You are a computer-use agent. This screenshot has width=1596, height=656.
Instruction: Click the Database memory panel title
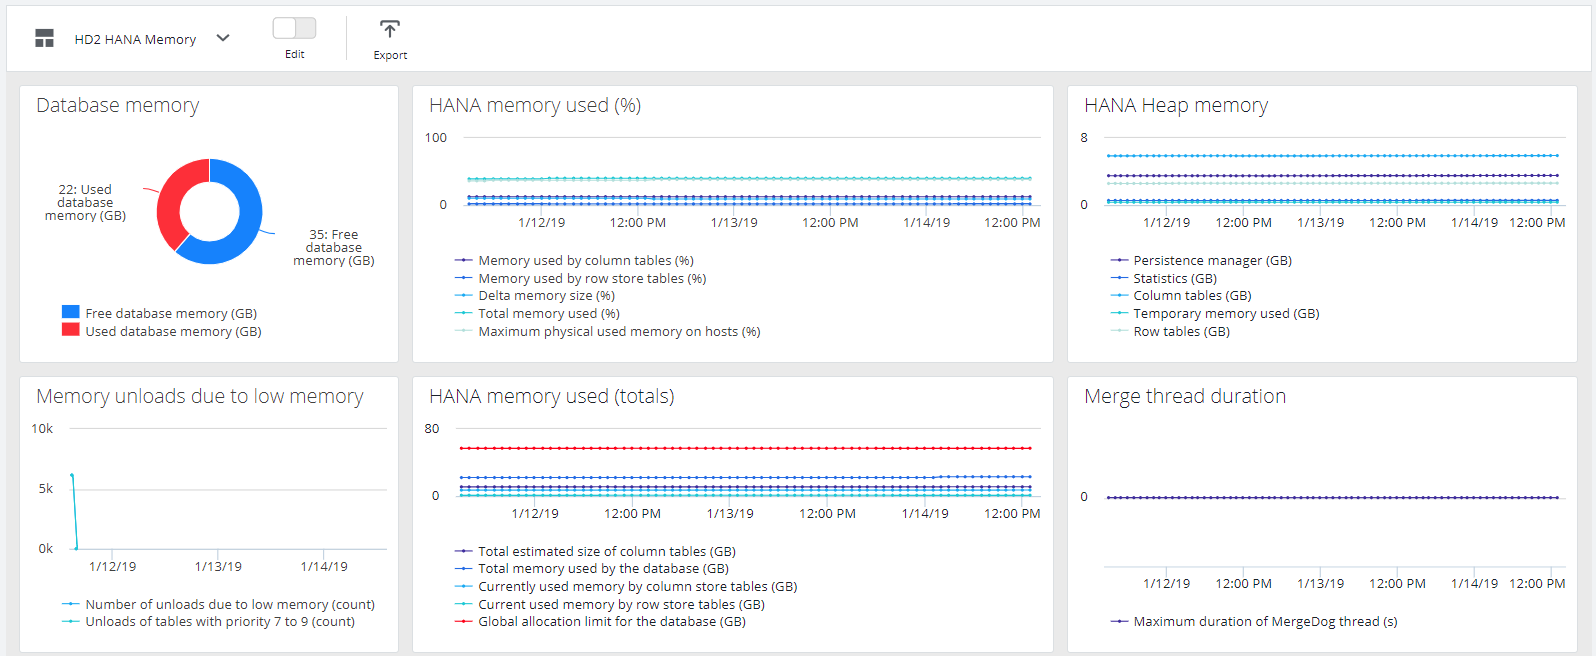pos(118,105)
